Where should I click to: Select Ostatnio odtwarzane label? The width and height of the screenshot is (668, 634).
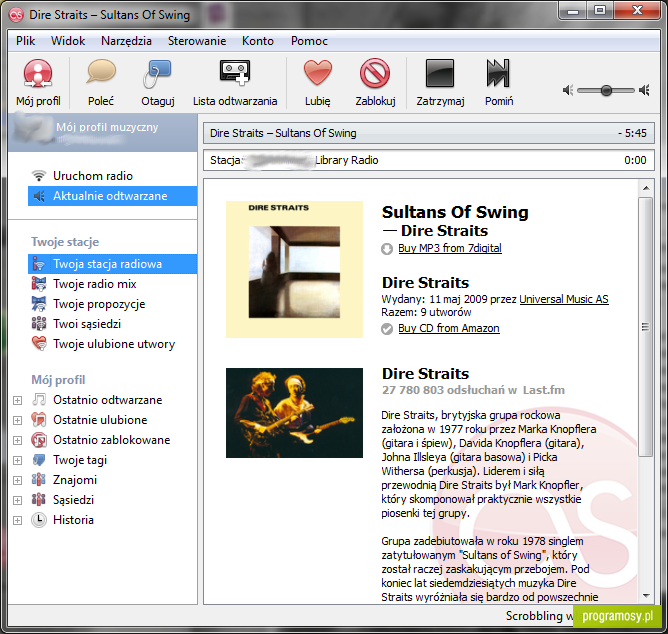pos(107,400)
